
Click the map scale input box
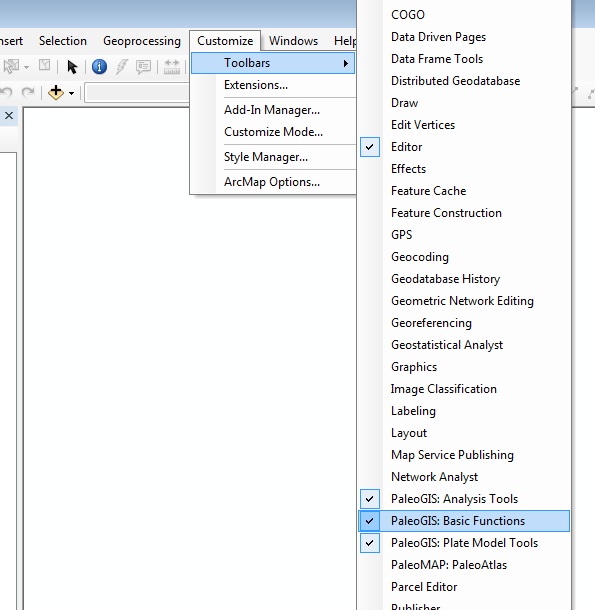pos(137,93)
